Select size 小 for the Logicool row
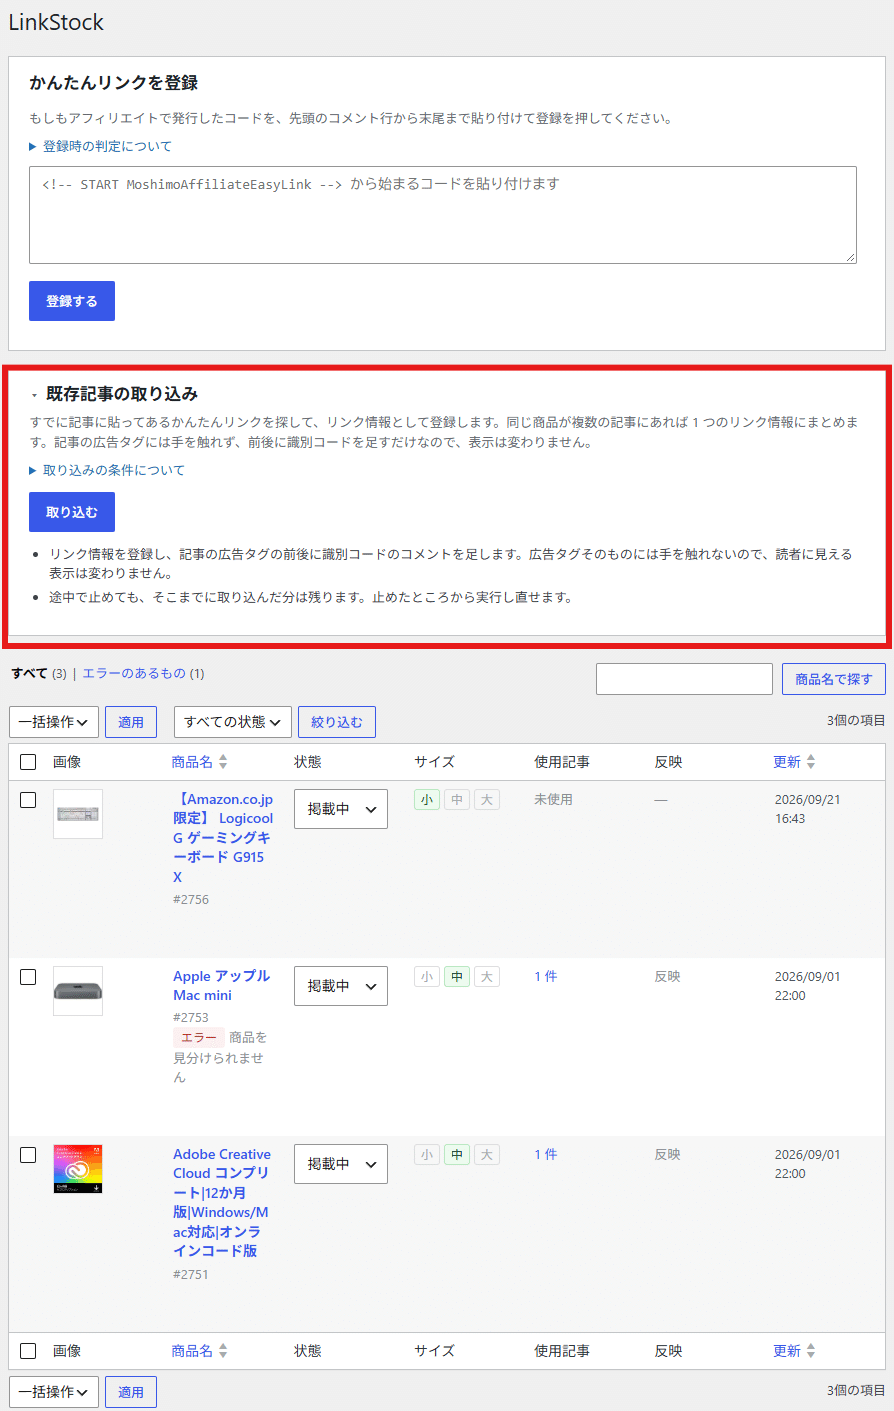The image size is (894, 1411). point(427,800)
